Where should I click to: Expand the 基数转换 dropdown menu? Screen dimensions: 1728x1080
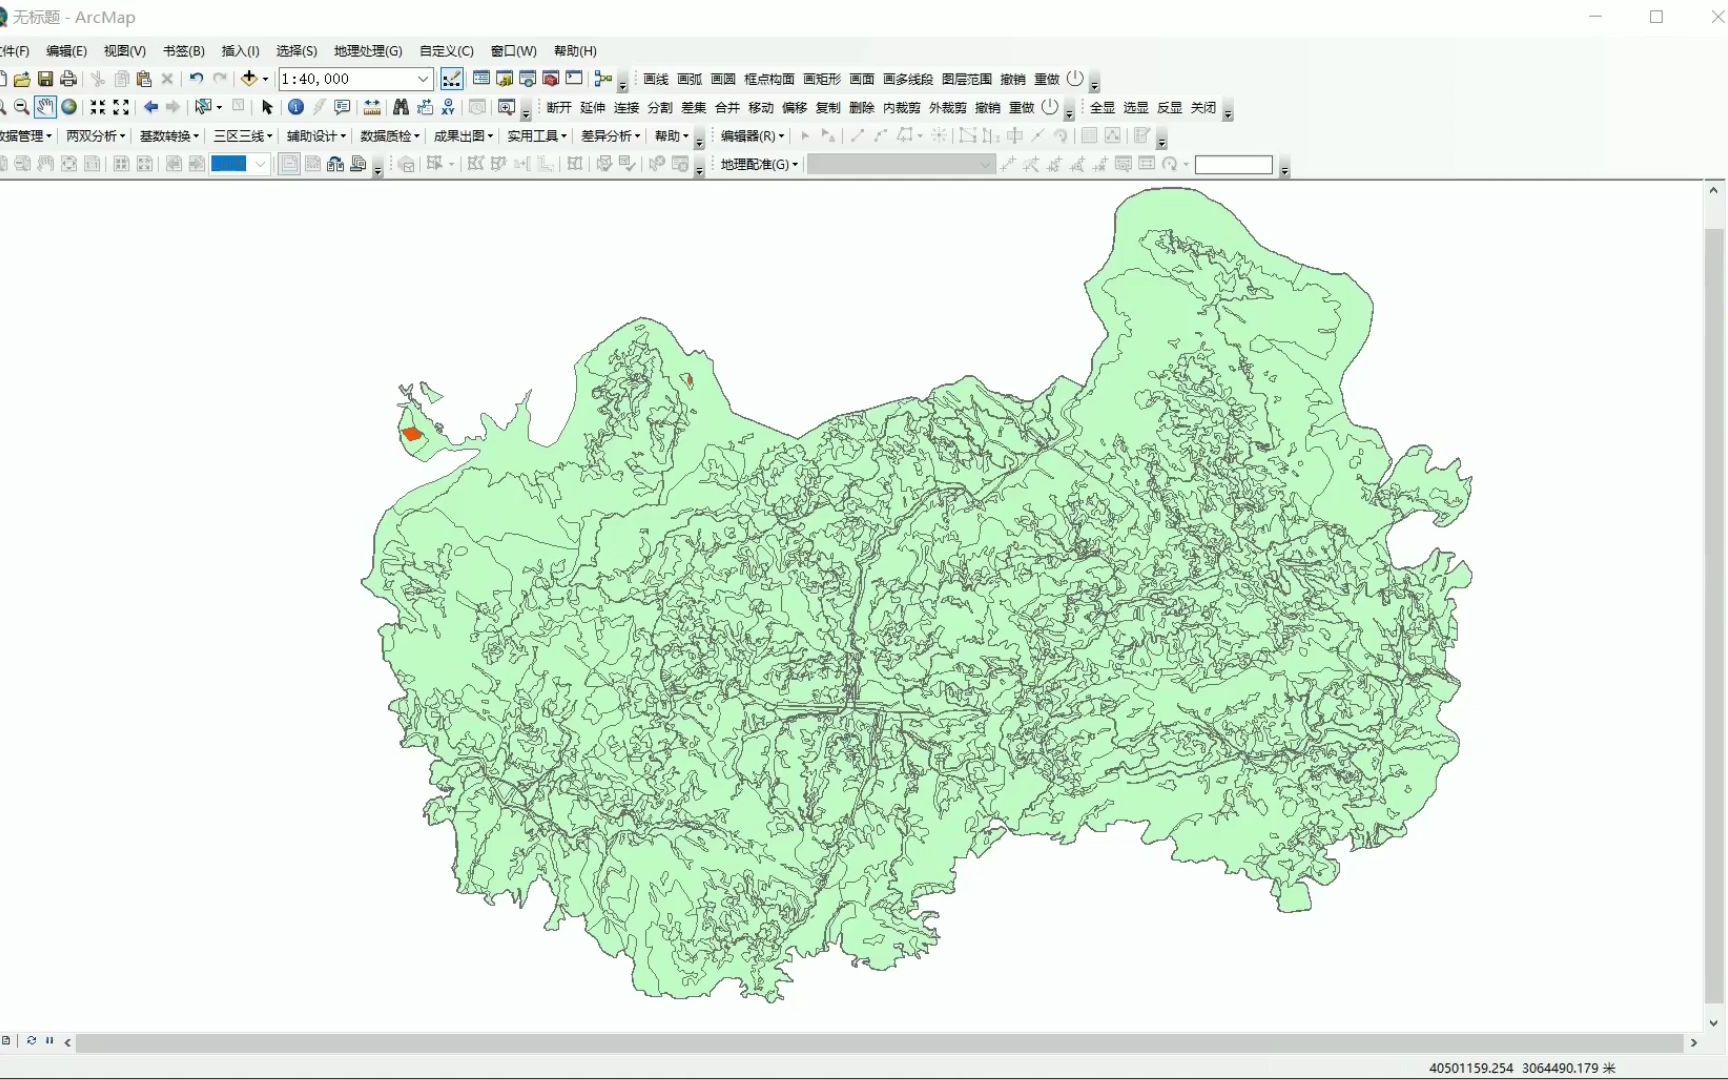pos(169,136)
